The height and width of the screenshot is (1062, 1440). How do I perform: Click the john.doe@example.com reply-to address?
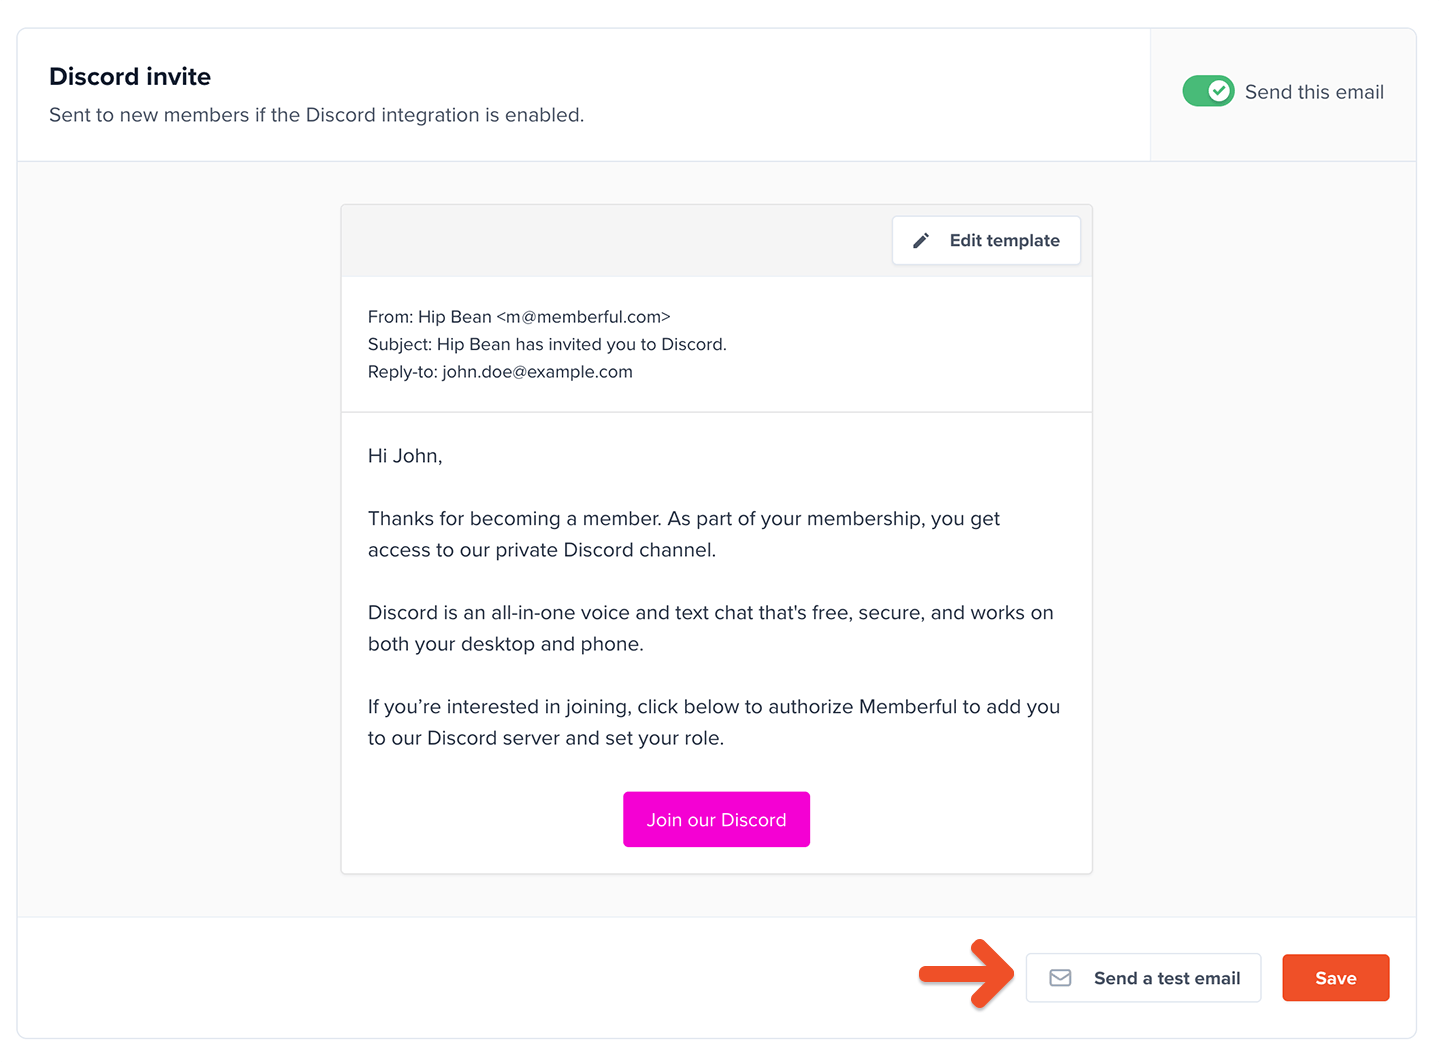coord(537,372)
